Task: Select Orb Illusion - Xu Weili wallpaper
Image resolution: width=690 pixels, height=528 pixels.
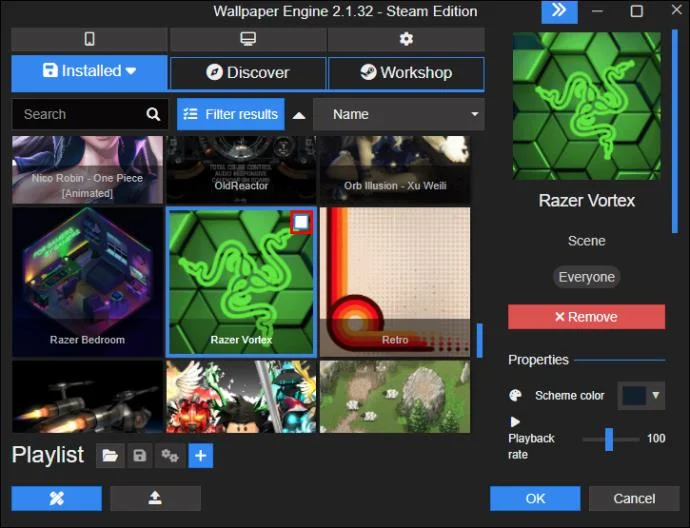Action: [x=395, y=170]
